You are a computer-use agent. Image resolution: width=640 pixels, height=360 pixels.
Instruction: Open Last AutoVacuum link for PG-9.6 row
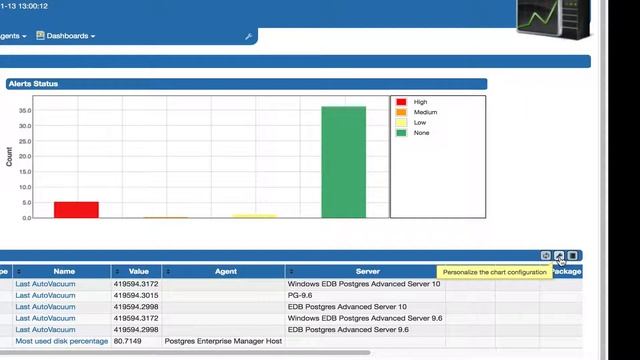[45, 295]
